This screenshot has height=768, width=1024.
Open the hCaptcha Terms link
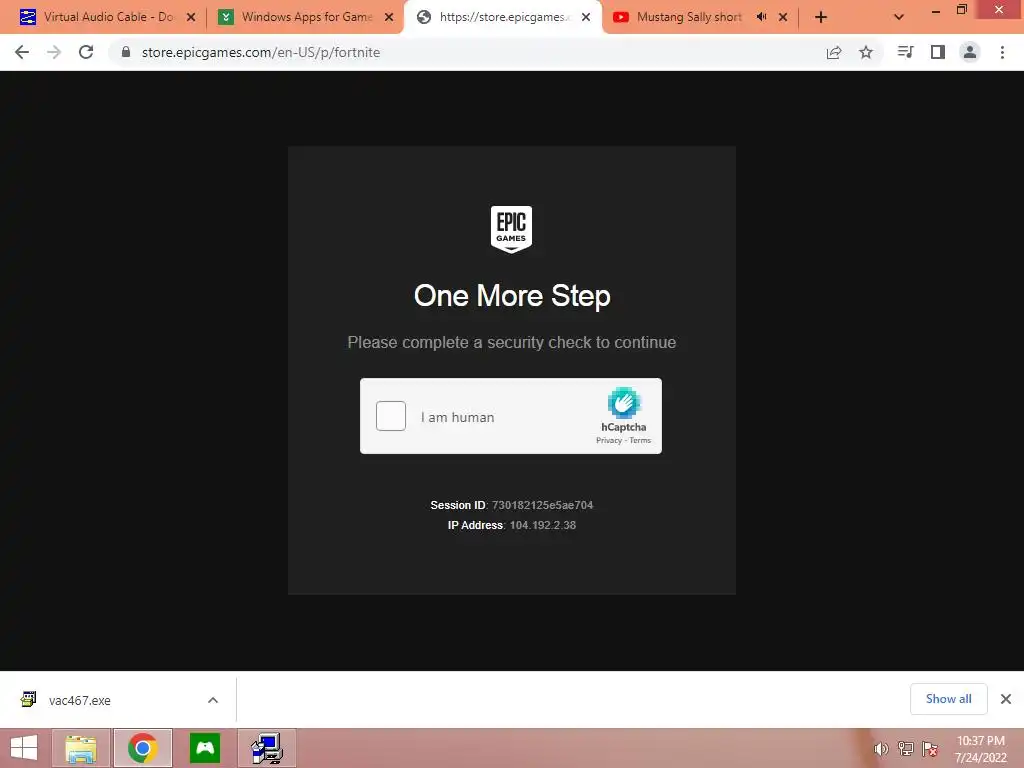(640, 441)
